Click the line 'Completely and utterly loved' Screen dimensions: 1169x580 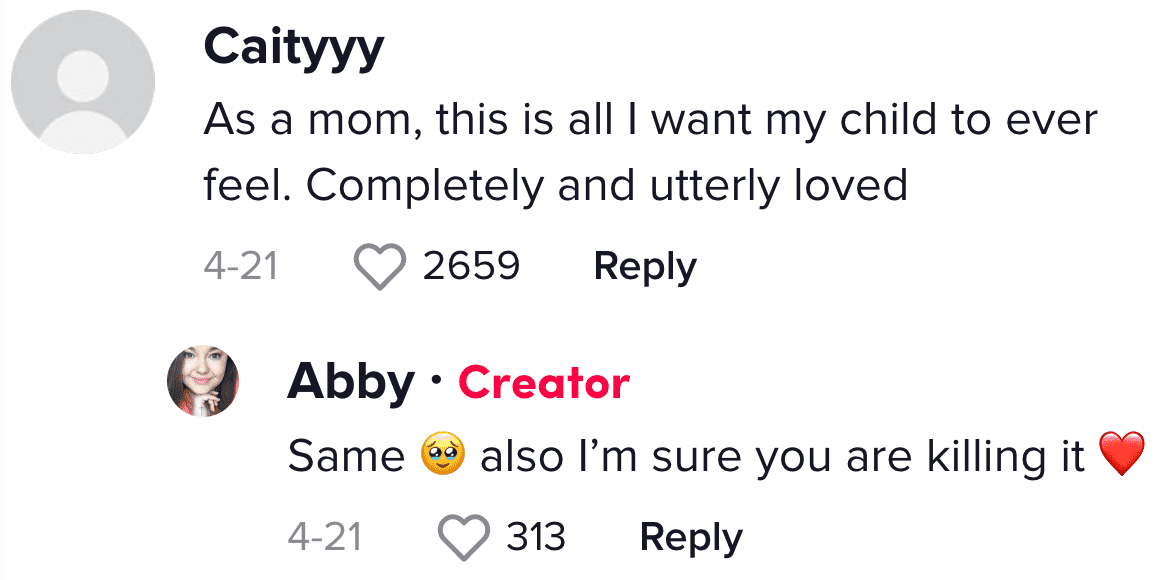coord(607,186)
